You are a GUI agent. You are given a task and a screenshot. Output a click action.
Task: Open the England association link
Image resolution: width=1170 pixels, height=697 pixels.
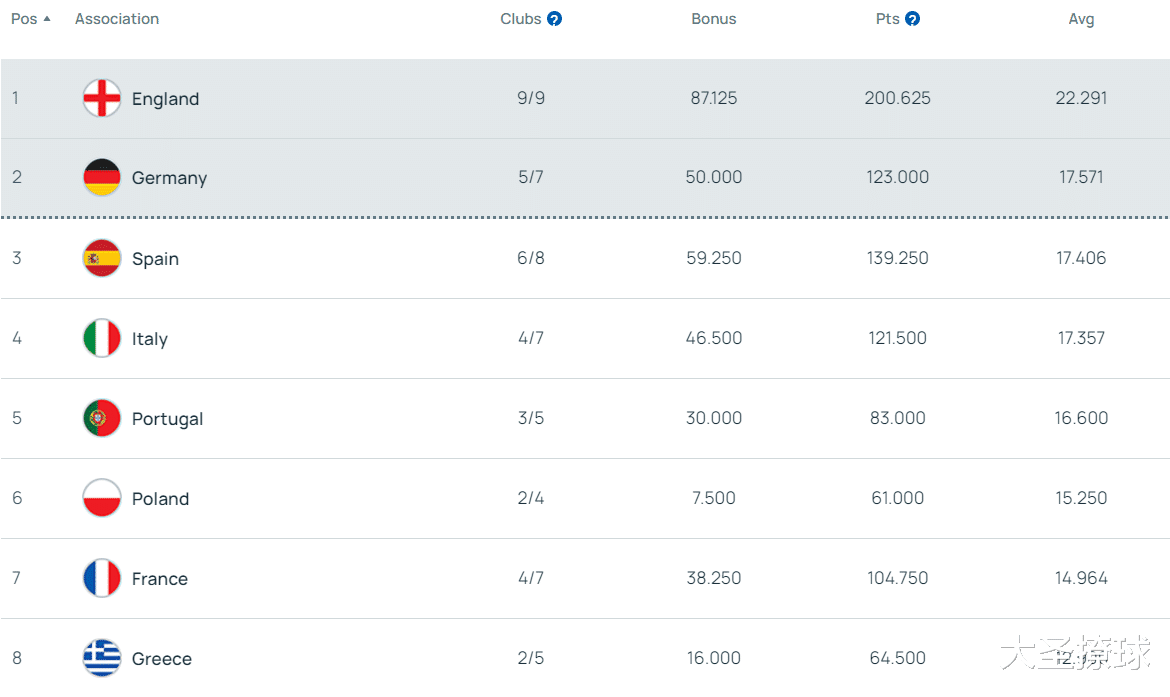pyautogui.click(x=165, y=99)
